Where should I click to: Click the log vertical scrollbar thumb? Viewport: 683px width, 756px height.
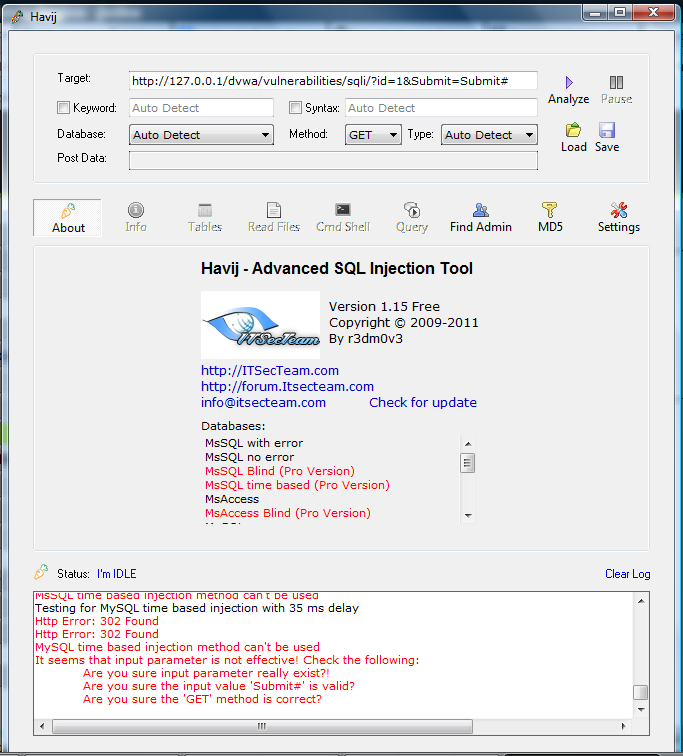640,692
